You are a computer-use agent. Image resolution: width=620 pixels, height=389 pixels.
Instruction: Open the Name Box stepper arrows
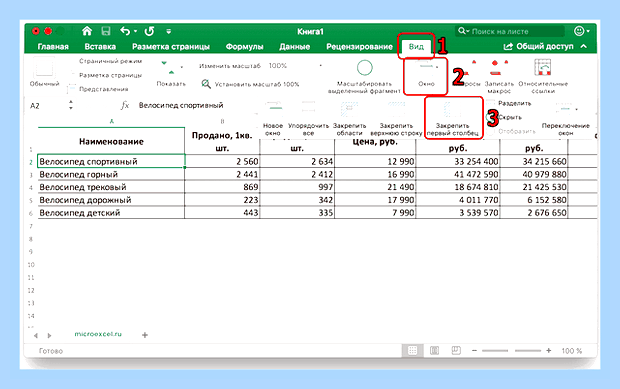pyautogui.click(x=71, y=105)
